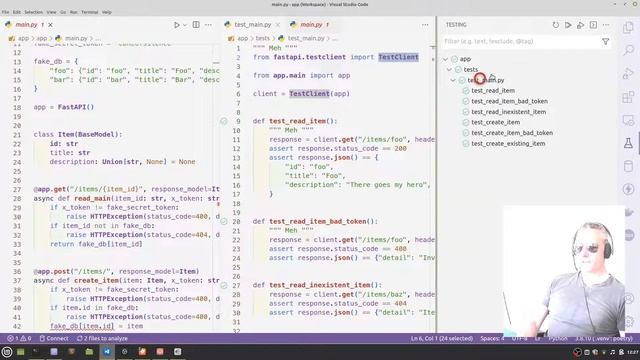
Task: Open the system start menu
Action: pyautogui.click(x=7, y=352)
